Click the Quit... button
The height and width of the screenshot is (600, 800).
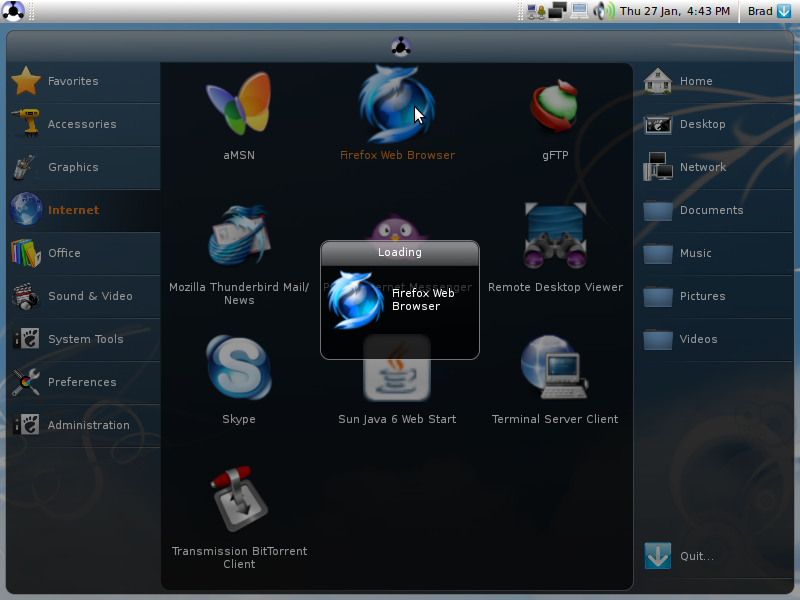click(x=714, y=556)
